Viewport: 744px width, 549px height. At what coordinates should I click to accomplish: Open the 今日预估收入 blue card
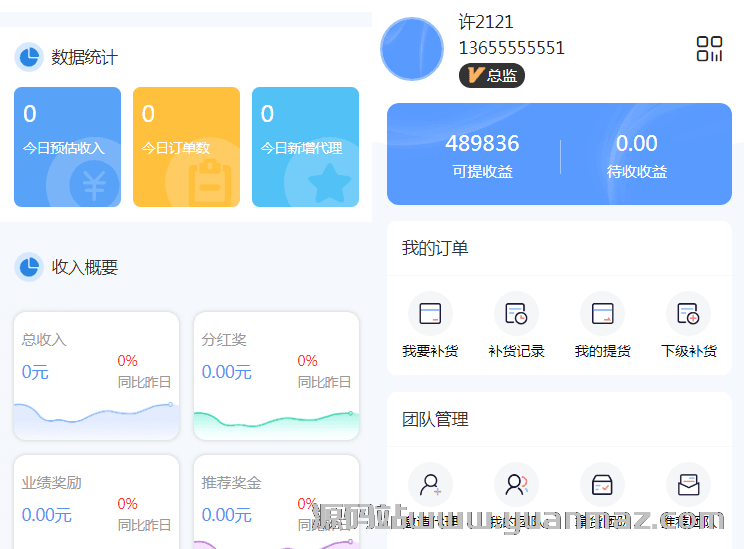[67, 147]
